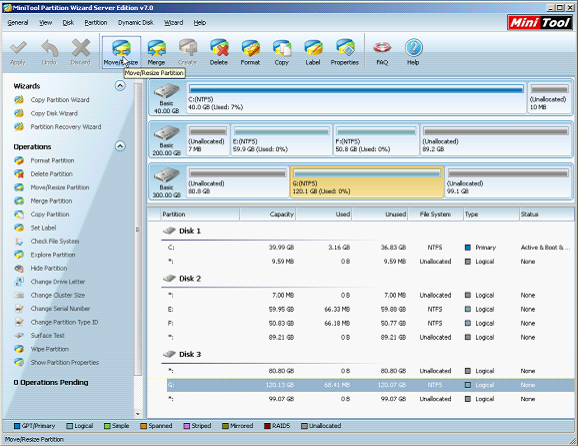Open the Disk menu

pos(68,22)
